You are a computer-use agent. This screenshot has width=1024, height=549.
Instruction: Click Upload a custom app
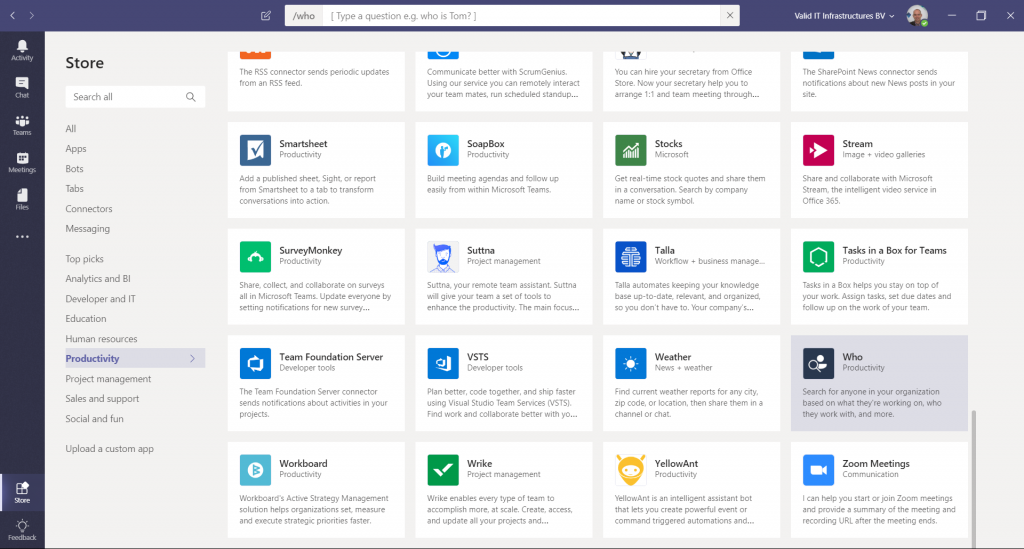click(109, 448)
